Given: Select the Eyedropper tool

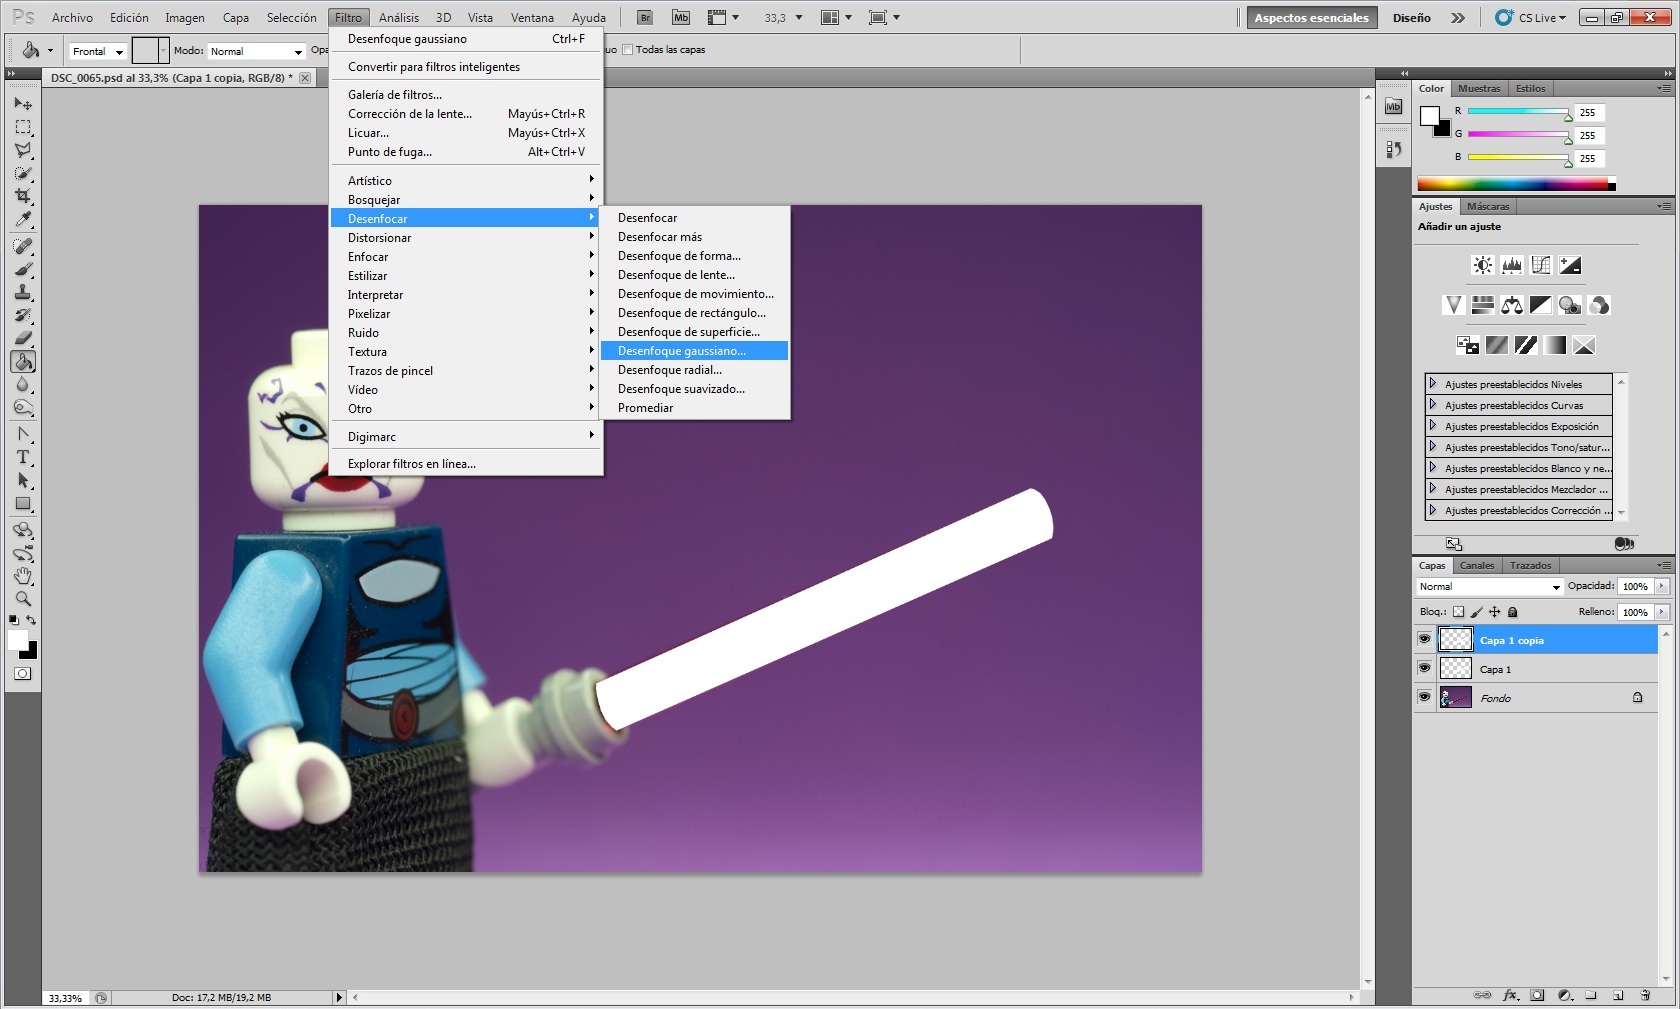Looking at the screenshot, I should click(23, 220).
